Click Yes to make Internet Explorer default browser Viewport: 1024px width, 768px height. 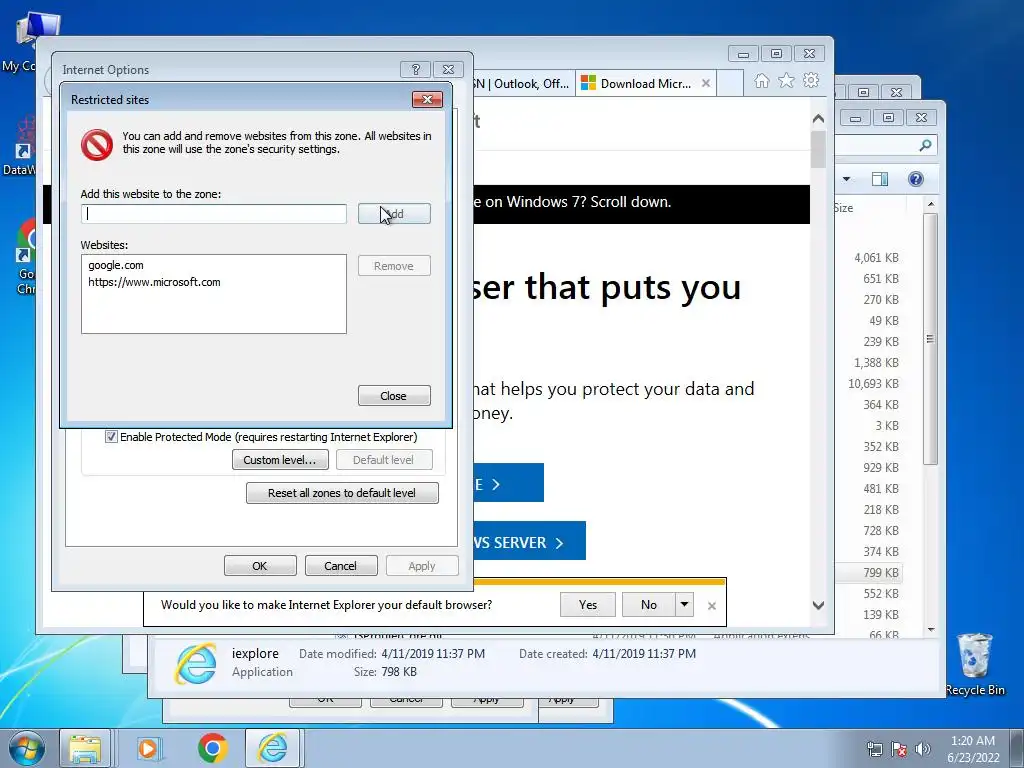click(588, 605)
